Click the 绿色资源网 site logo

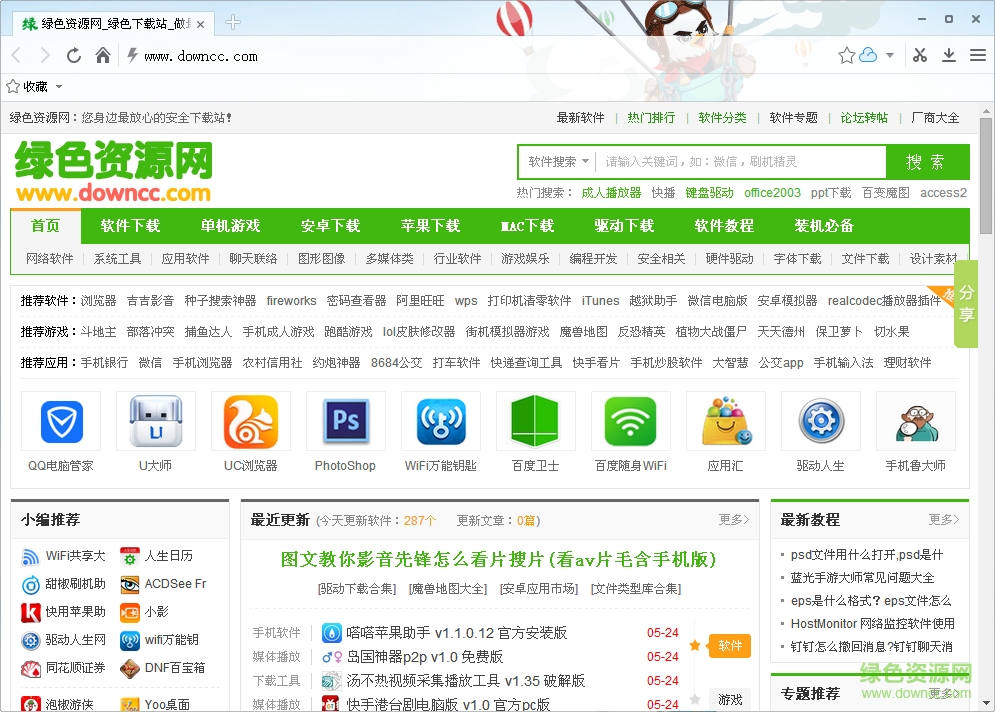(114, 171)
